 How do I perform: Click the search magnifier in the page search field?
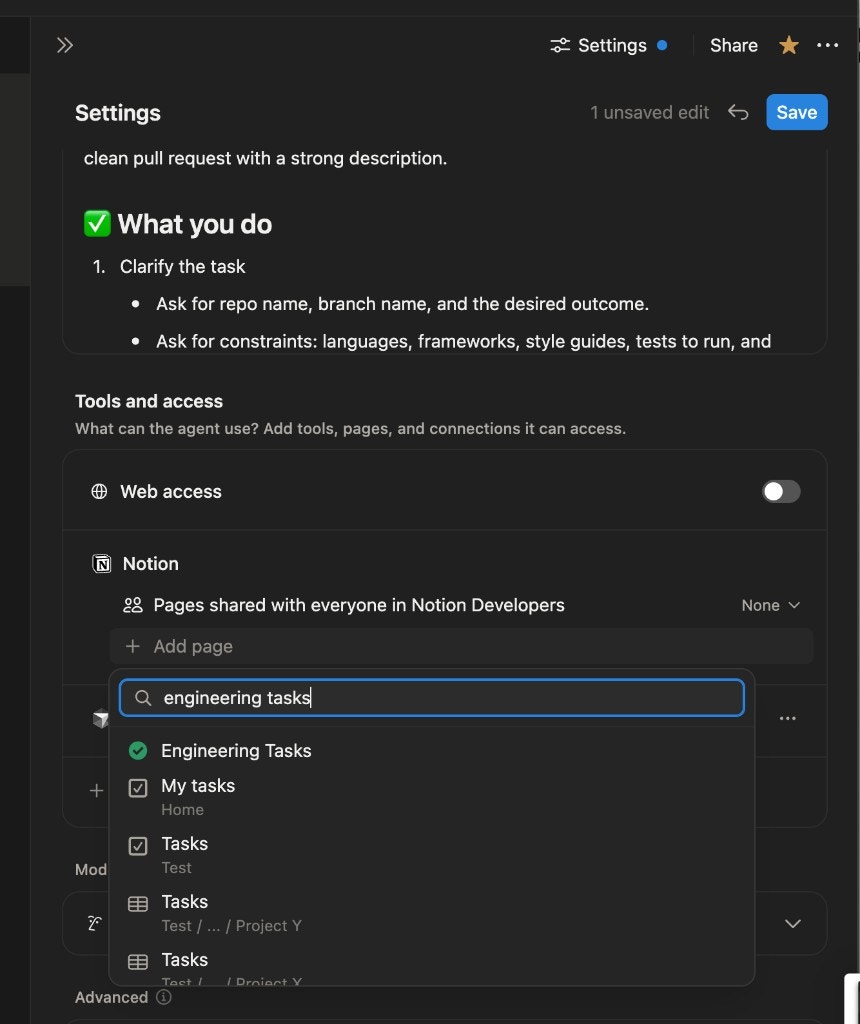(x=142, y=698)
